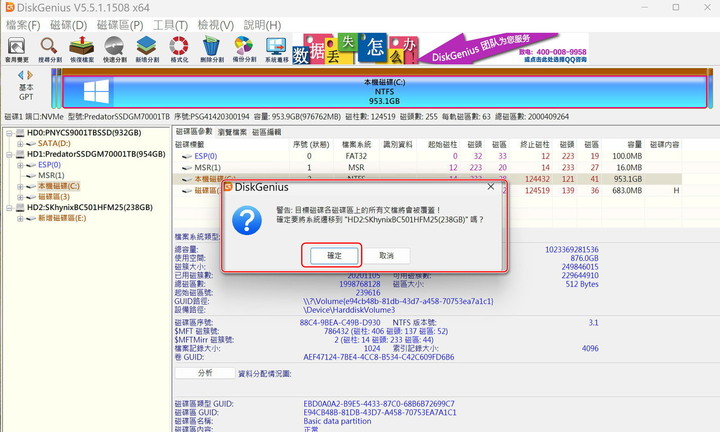Select the 本機磁碟(C:) NTFS partition bar
This screenshot has height=432, width=720.
(384, 92)
